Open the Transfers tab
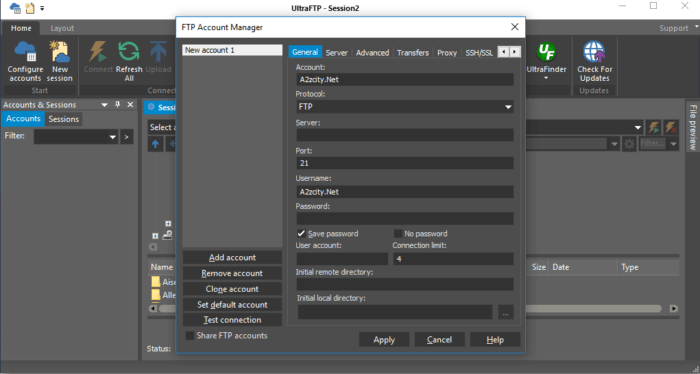700x374 pixels. pos(412,52)
